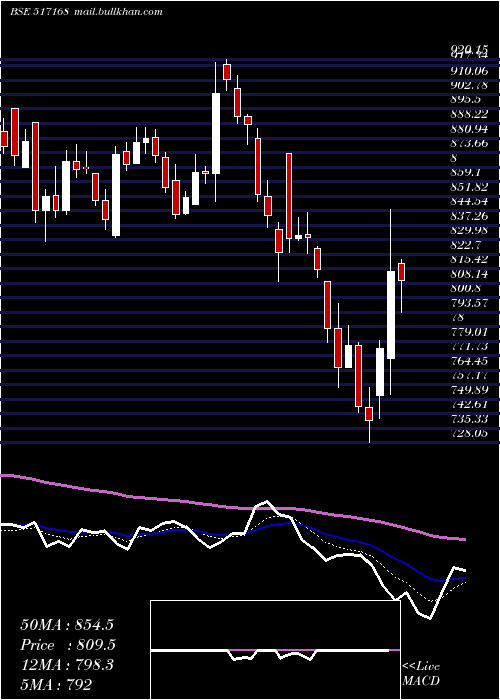The image size is (500, 700).
Task: Select the 742.61 axis value
Action: coord(469,404)
